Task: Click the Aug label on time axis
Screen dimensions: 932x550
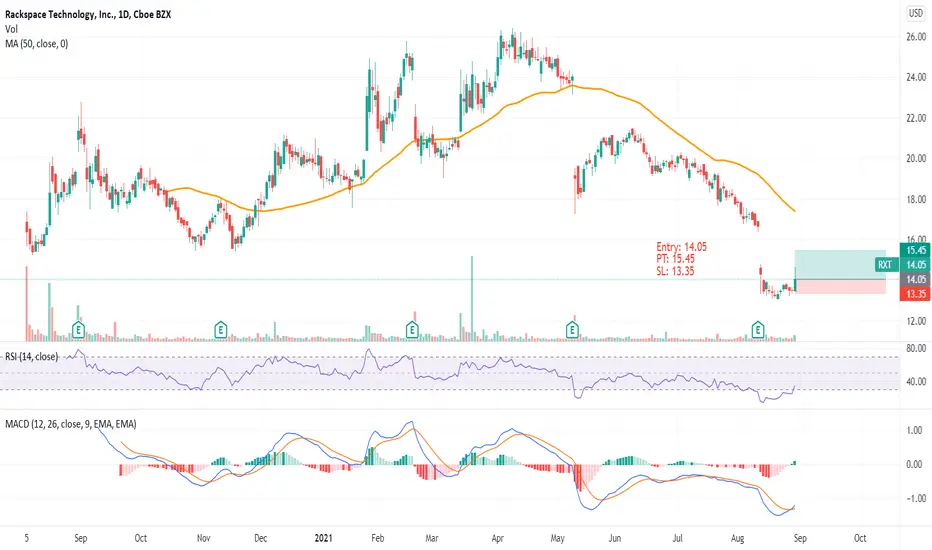Action: 737,538
